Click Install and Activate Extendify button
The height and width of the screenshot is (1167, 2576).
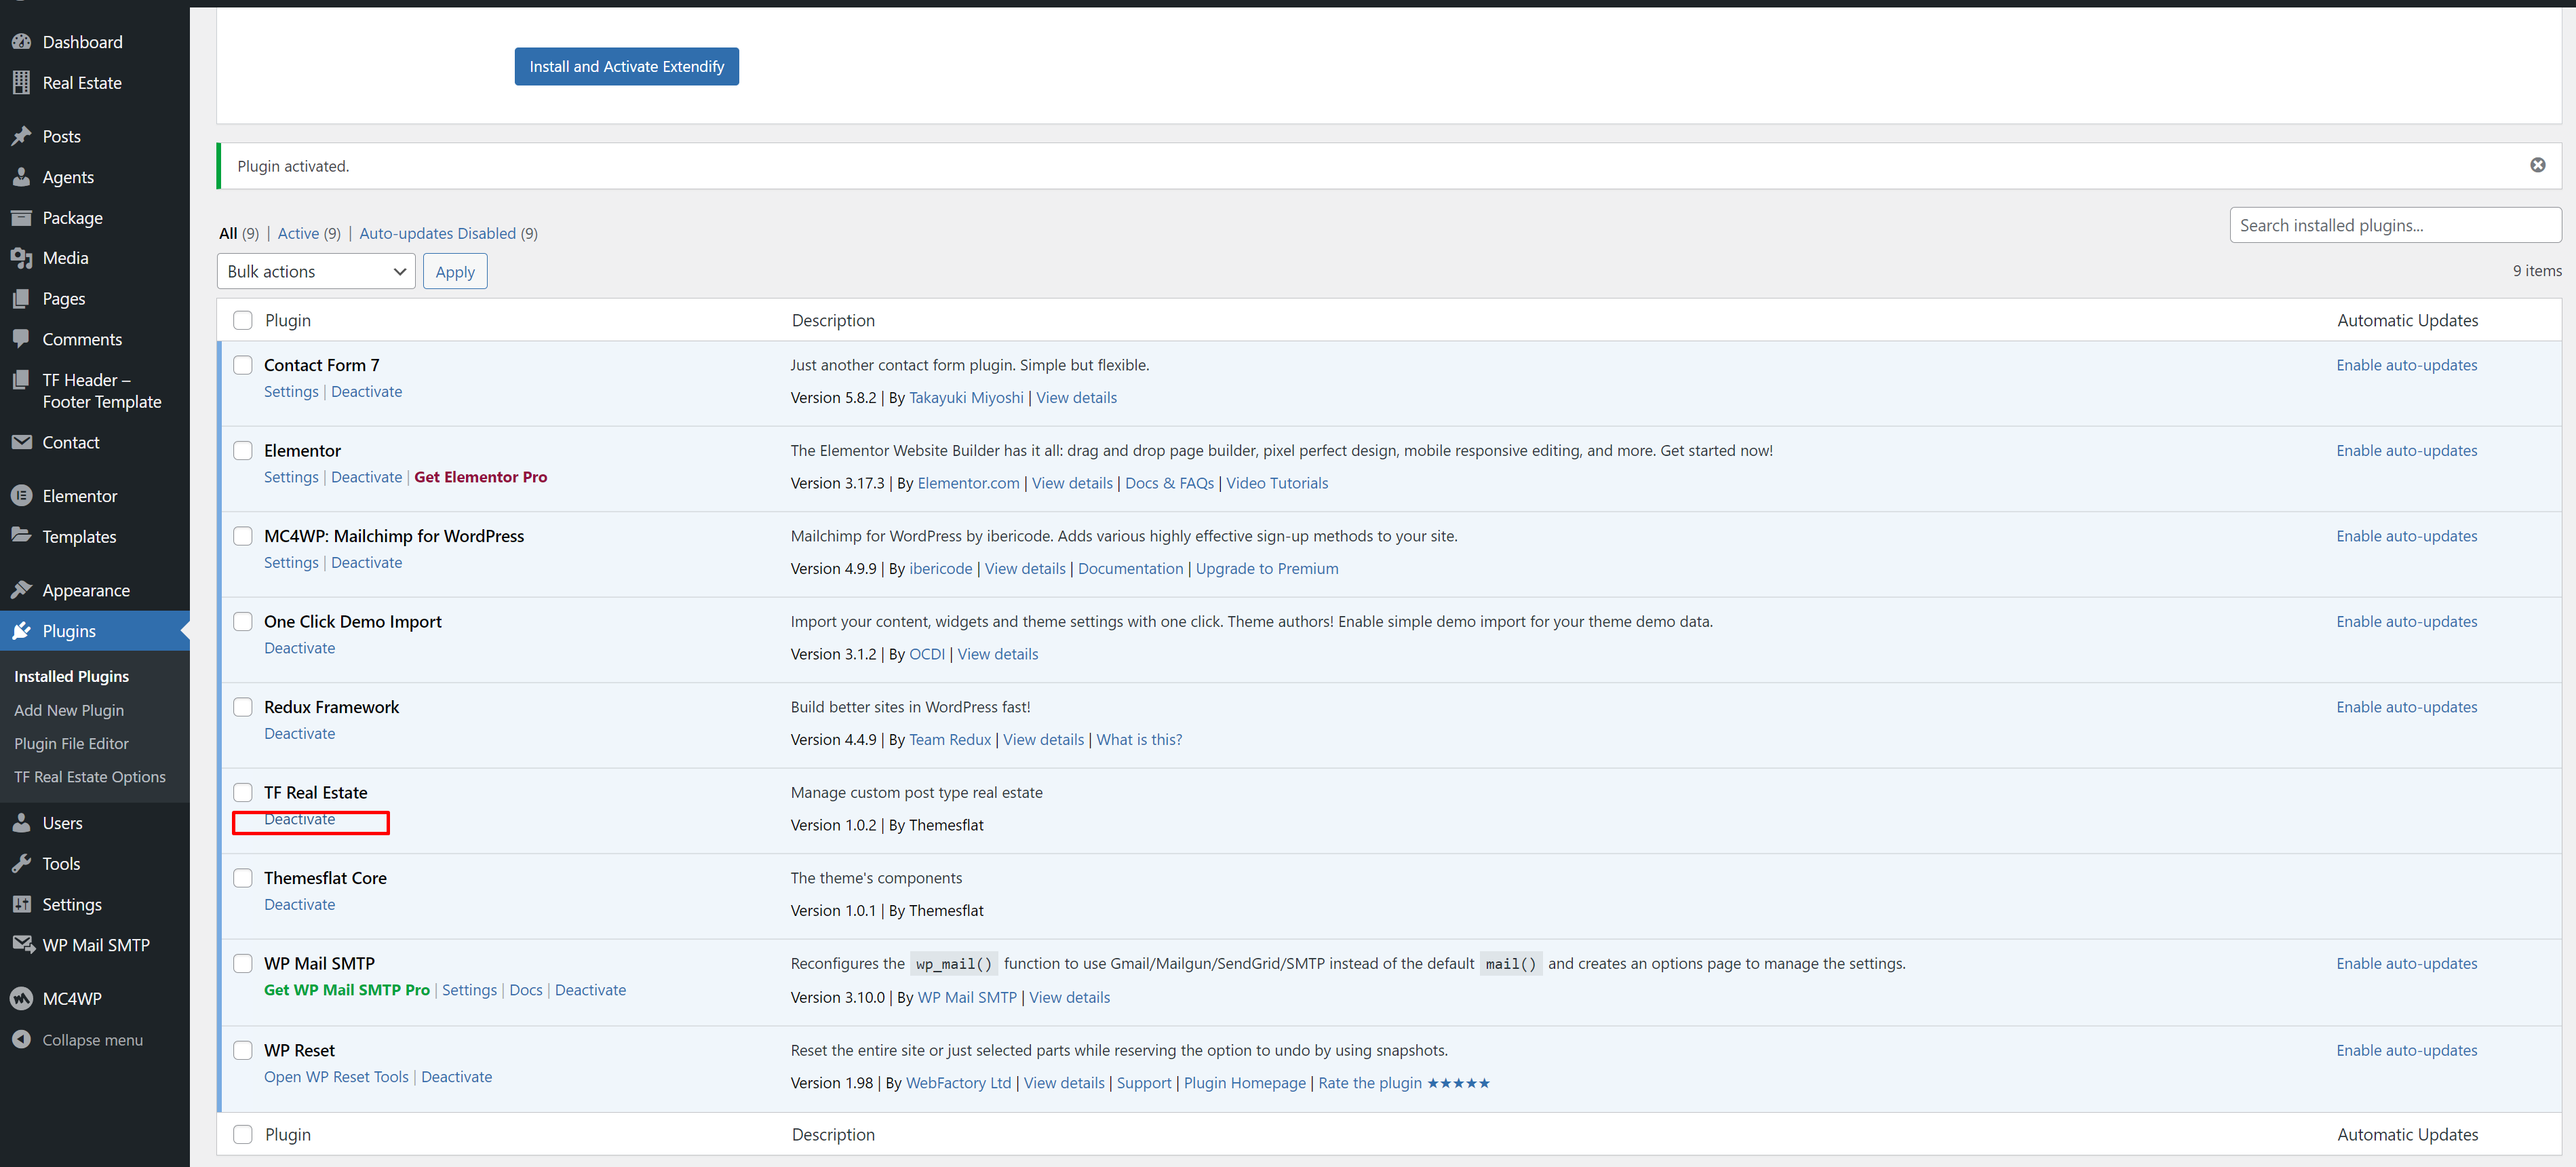626,67
